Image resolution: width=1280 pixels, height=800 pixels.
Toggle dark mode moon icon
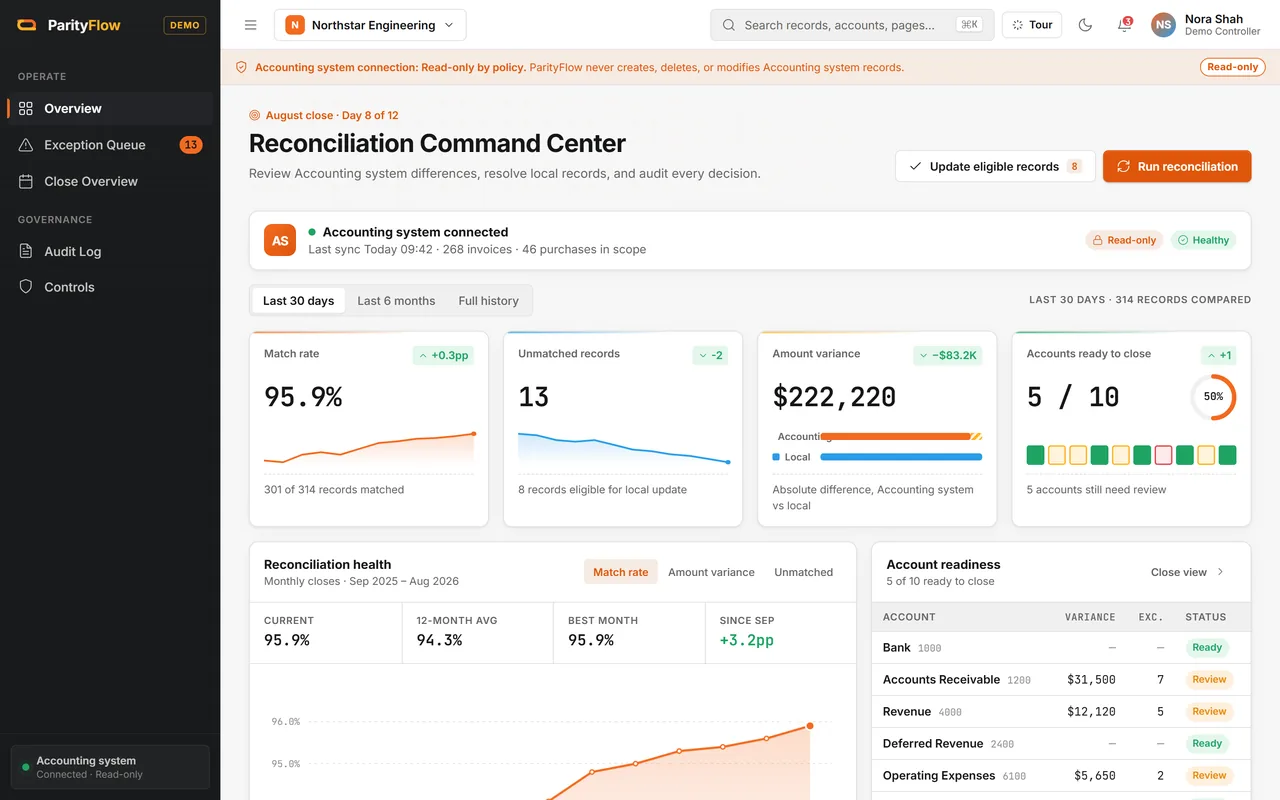click(x=1085, y=25)
